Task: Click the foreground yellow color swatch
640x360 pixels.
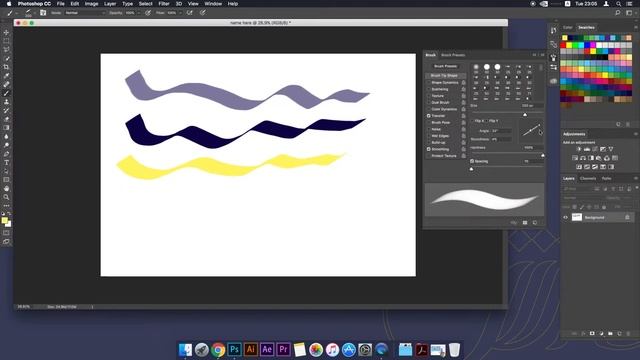Action: coord(4,220)
